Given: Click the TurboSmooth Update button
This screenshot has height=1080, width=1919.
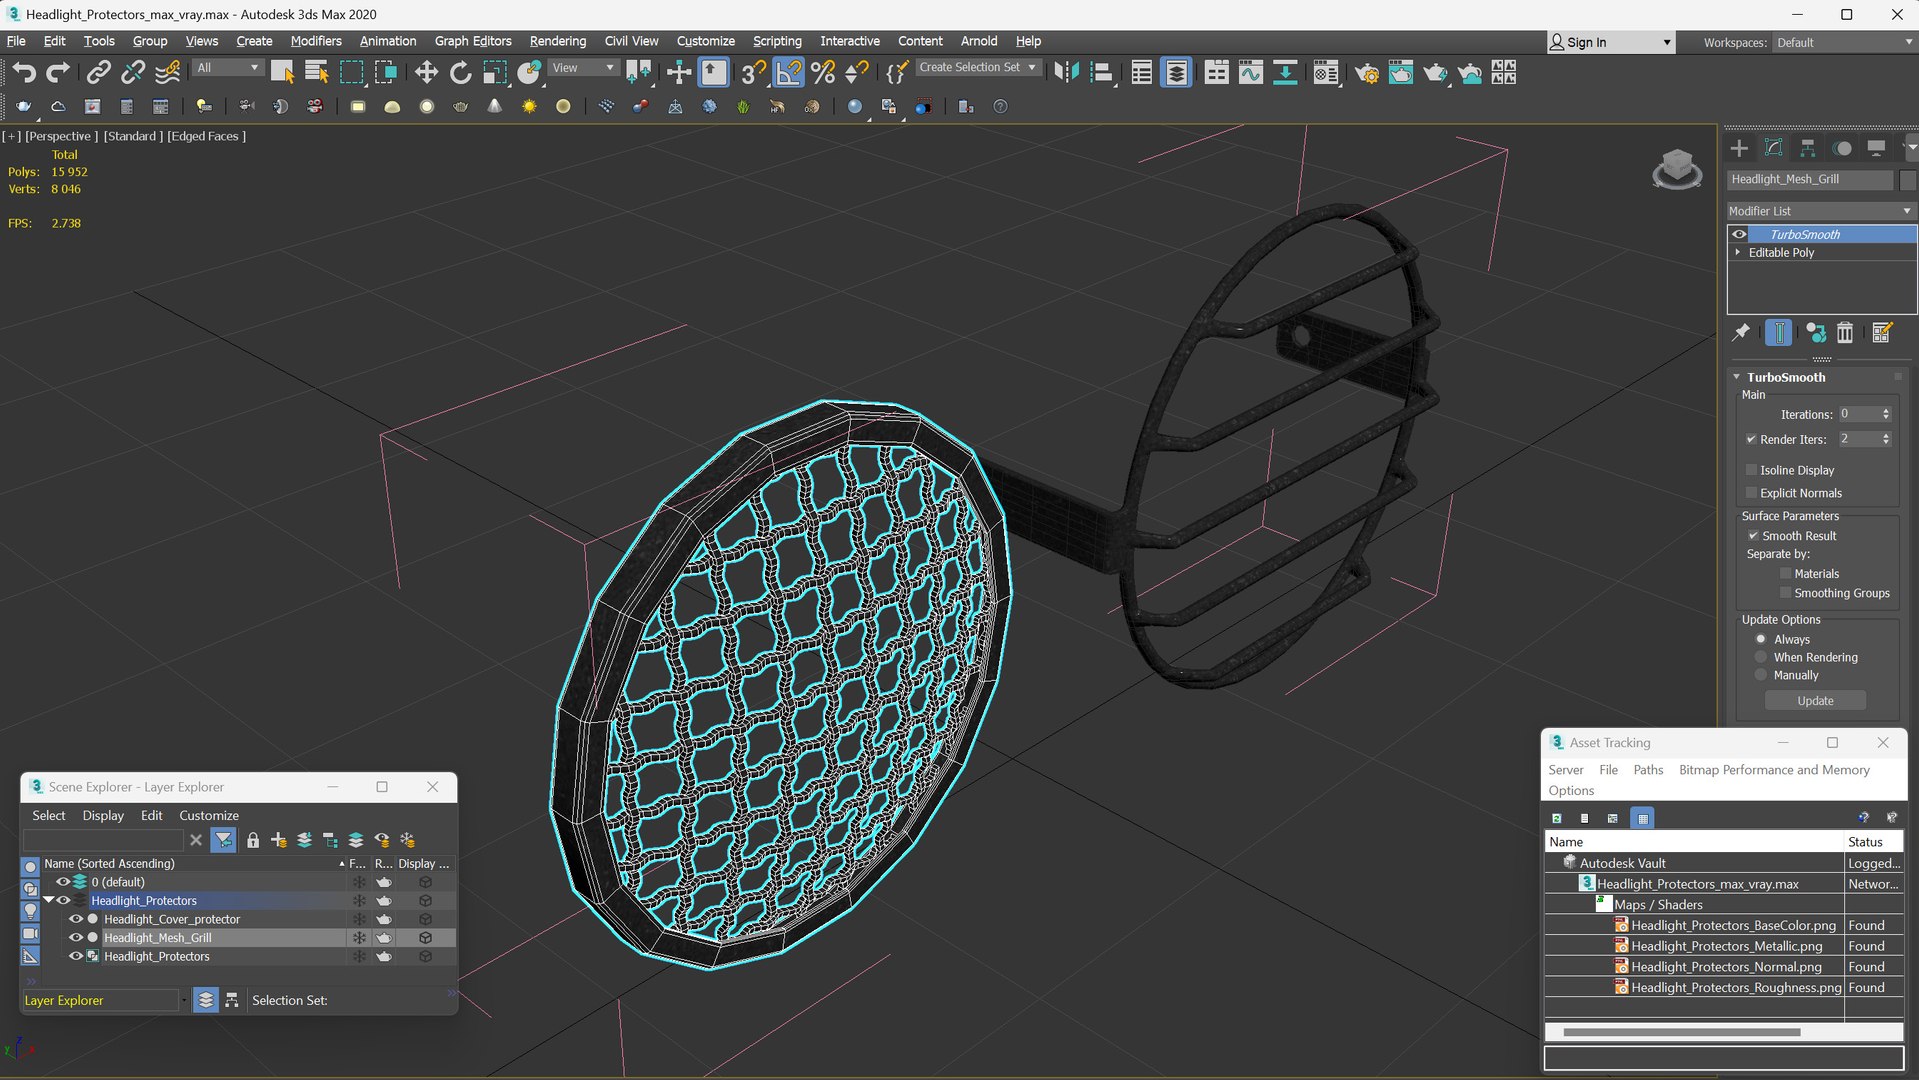Looking at the screenshot, I should (x=1815, y=701).
